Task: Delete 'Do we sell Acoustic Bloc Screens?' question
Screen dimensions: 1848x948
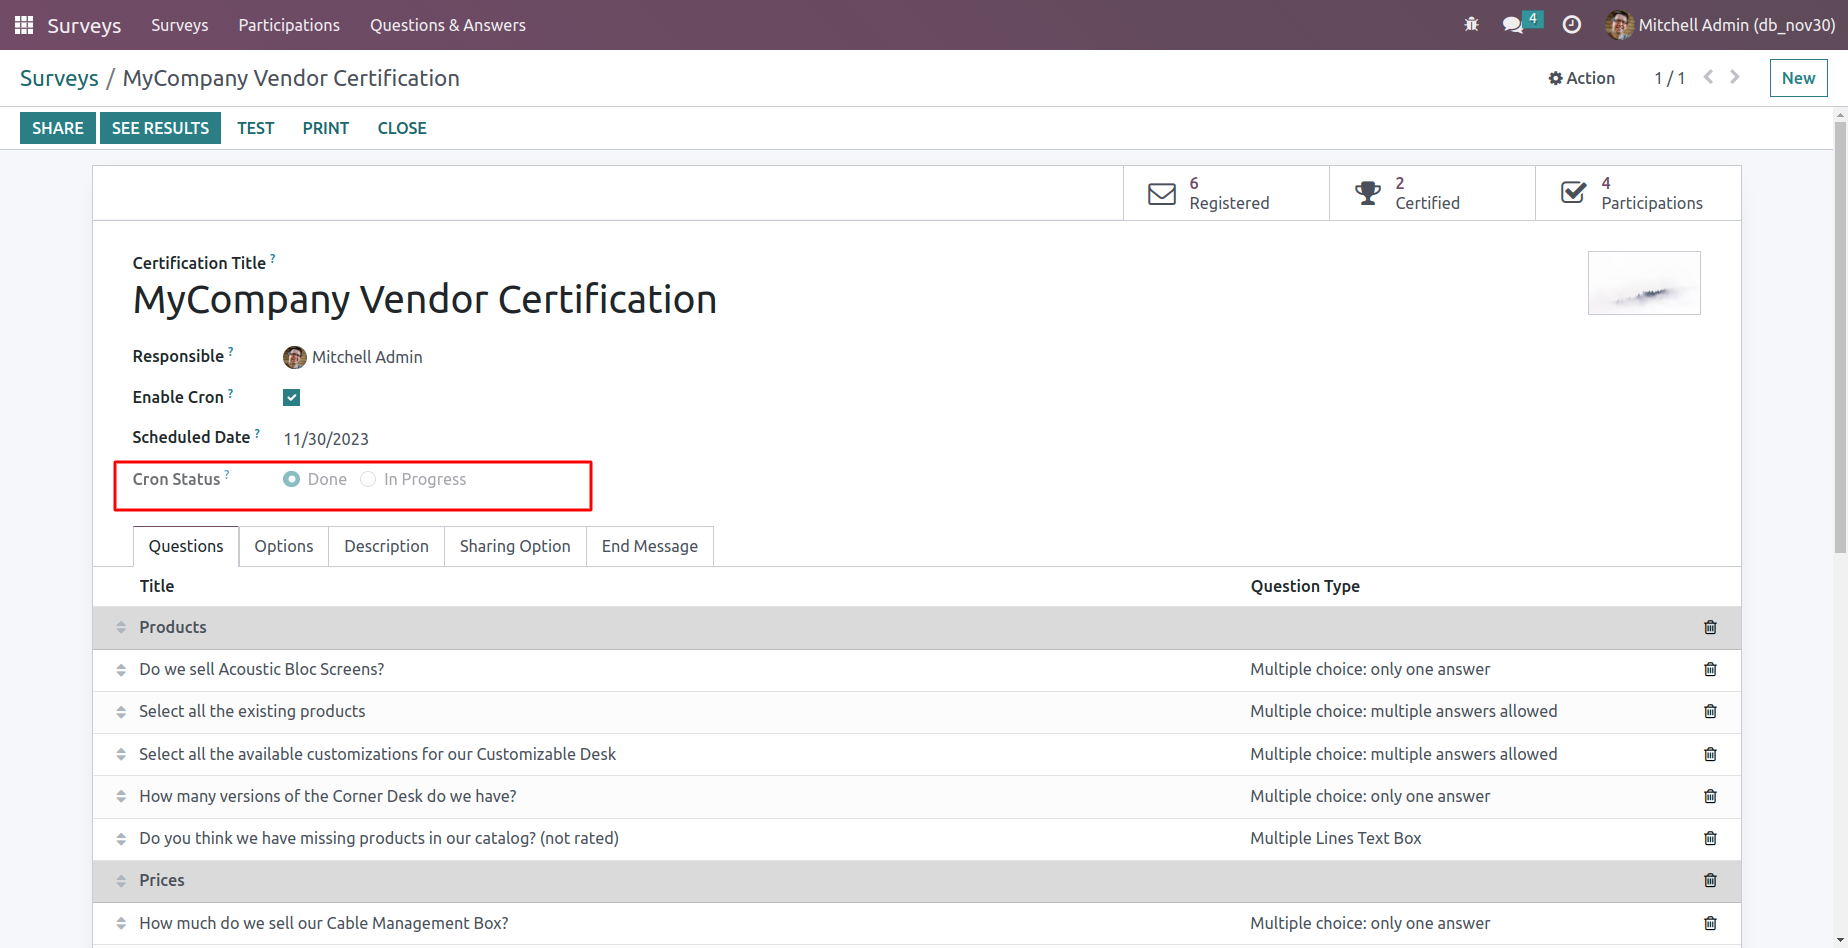Action: (1710, 670)
